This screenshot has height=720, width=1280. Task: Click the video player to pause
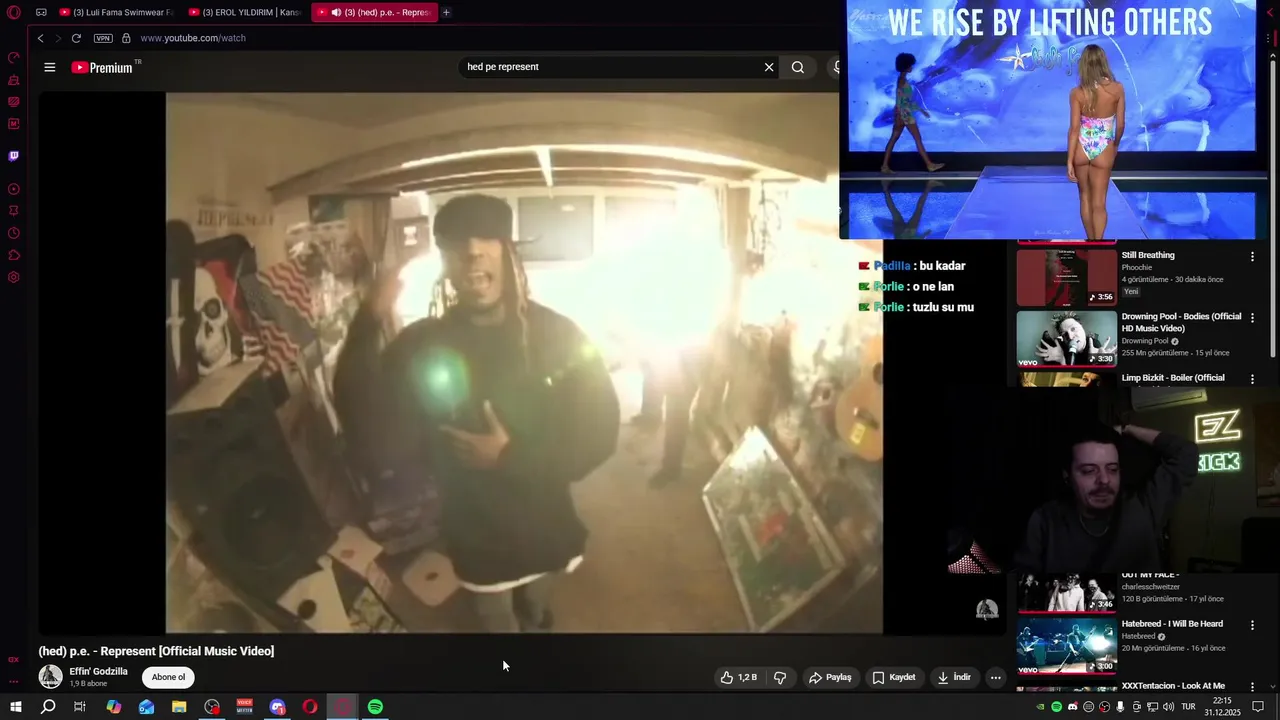point(524,363)
